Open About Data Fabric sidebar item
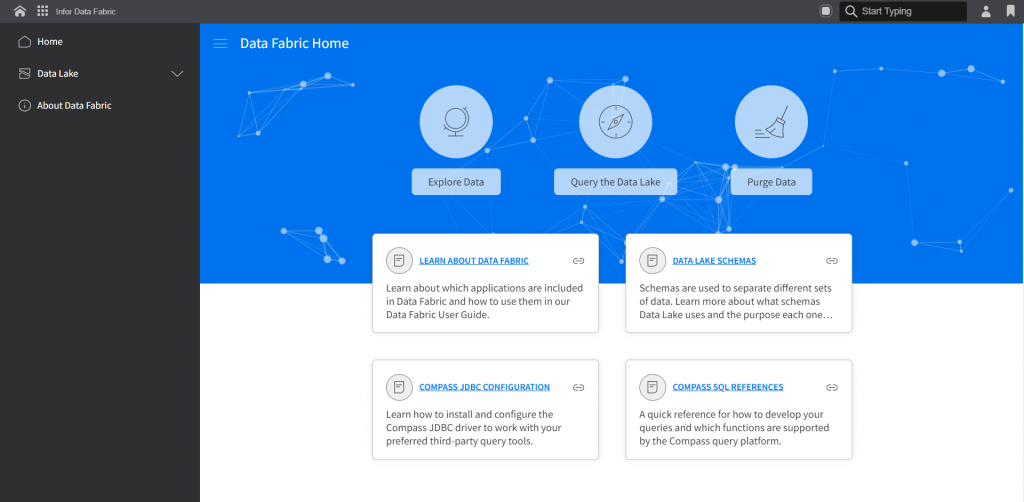 [74, 105]
